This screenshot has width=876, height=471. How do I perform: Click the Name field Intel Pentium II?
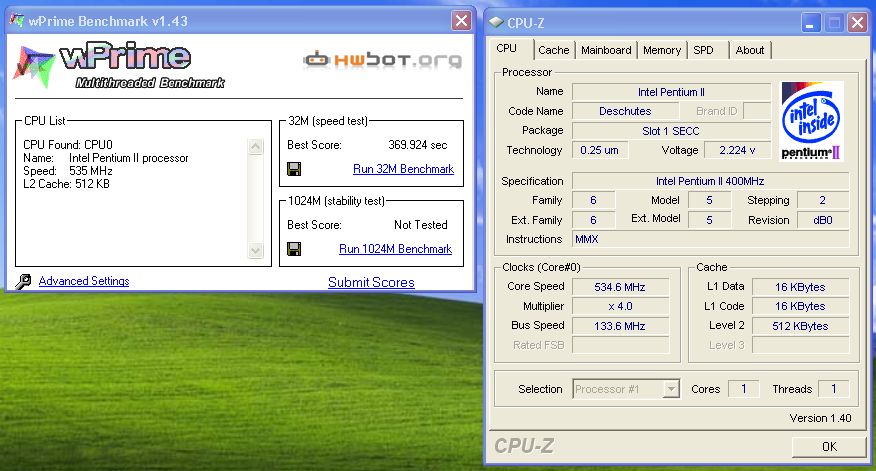pos(671,92)
